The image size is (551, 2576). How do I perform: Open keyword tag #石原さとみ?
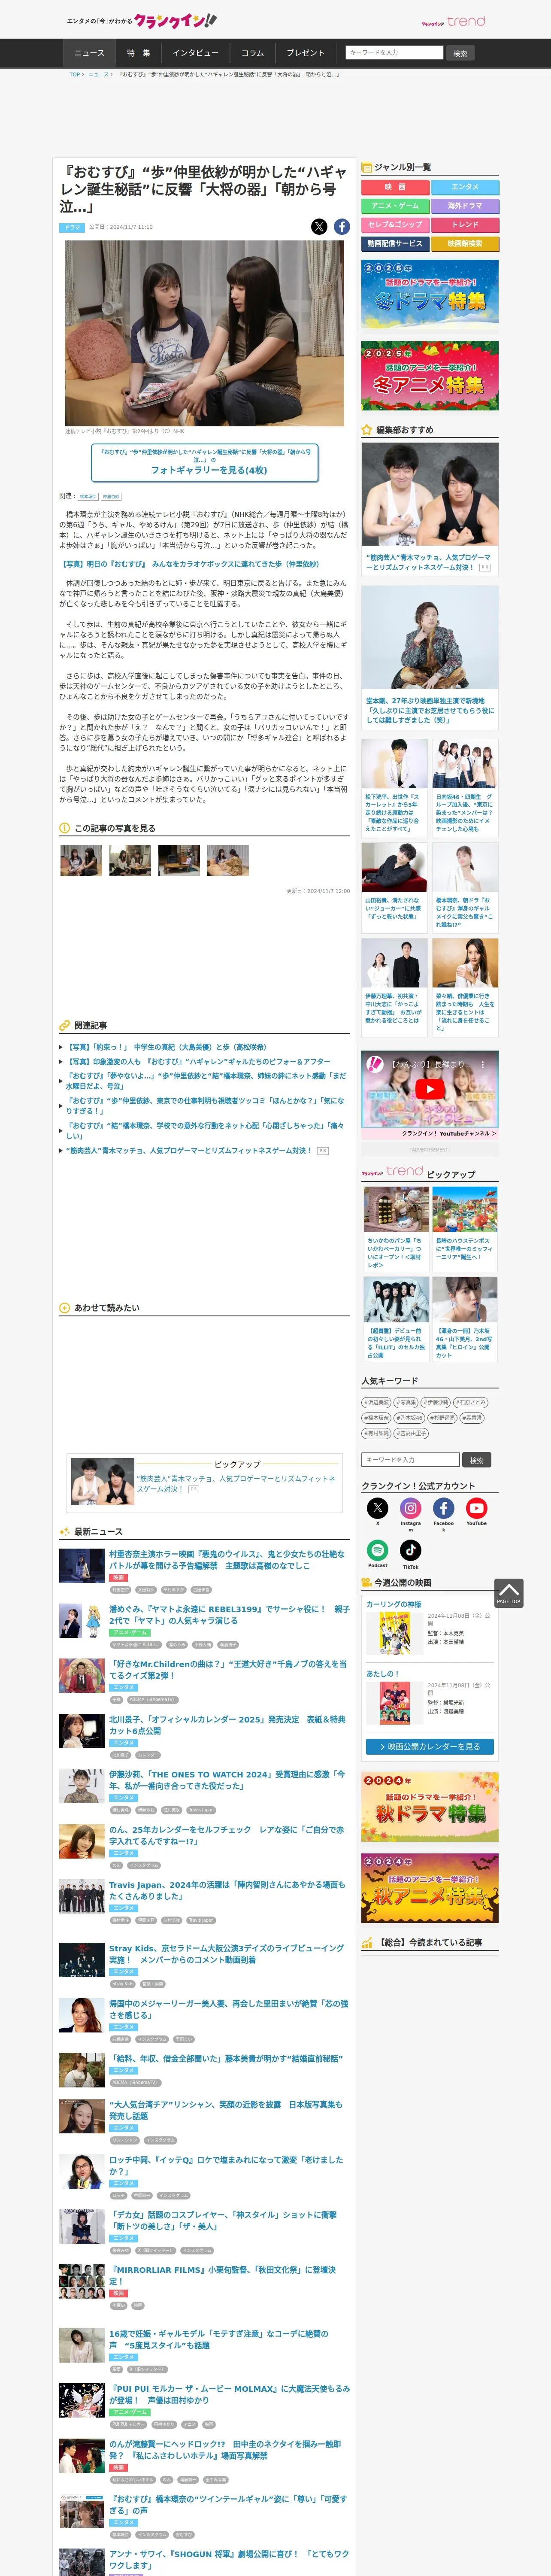point(471,1402)
